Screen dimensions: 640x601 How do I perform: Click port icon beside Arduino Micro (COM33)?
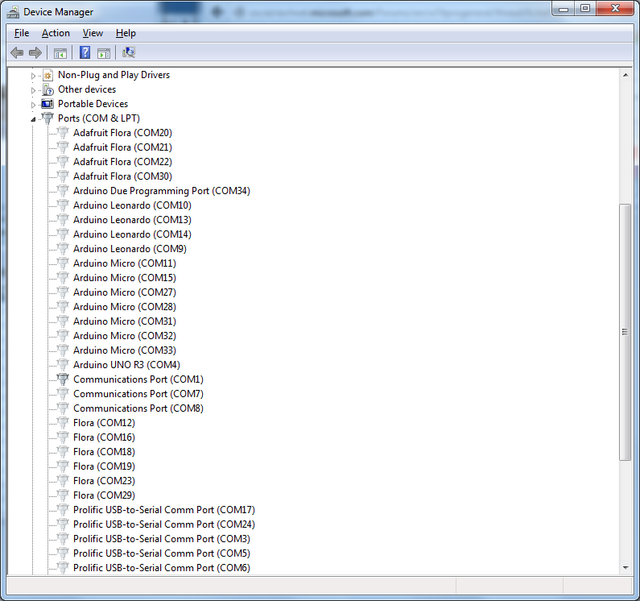coord(63,350)
